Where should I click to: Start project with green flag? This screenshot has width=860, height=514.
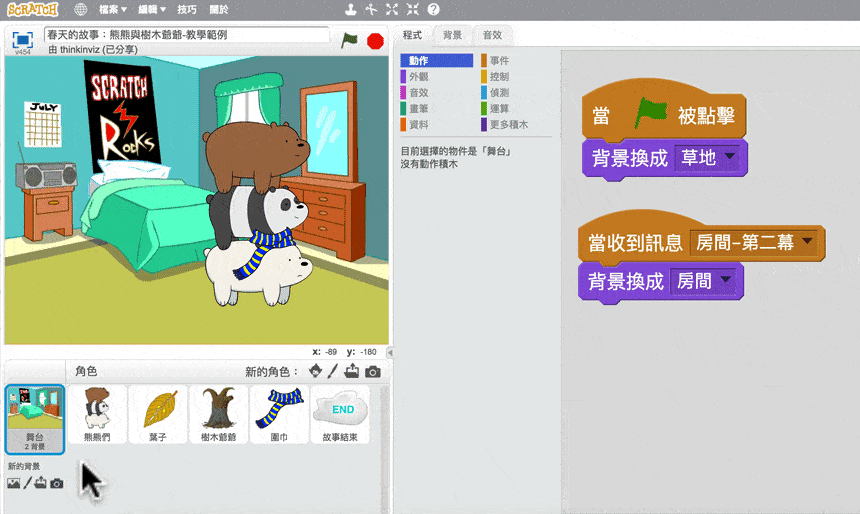pos(349,40)
